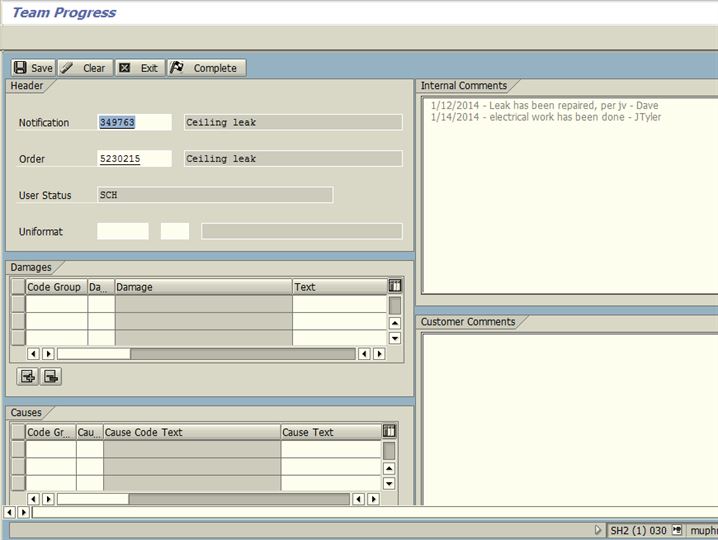
Task: Expand status bar with triangle arrow
Action: (599, 530)
